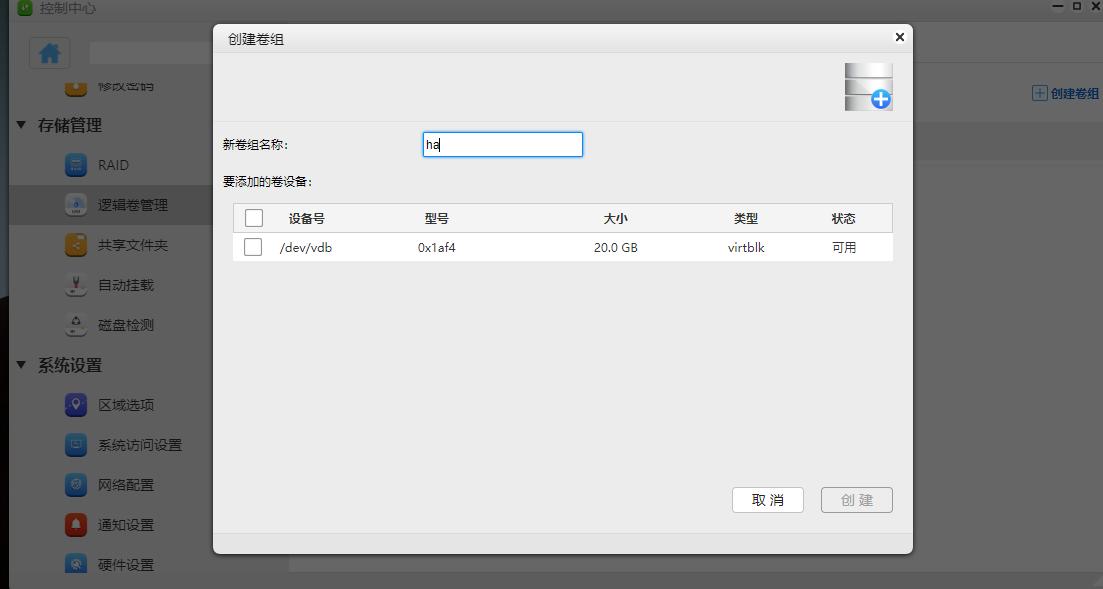The width and height of the screenshot is (1103, 589).
Task: Click the 控制中心 title bar label
Action: 66,8
